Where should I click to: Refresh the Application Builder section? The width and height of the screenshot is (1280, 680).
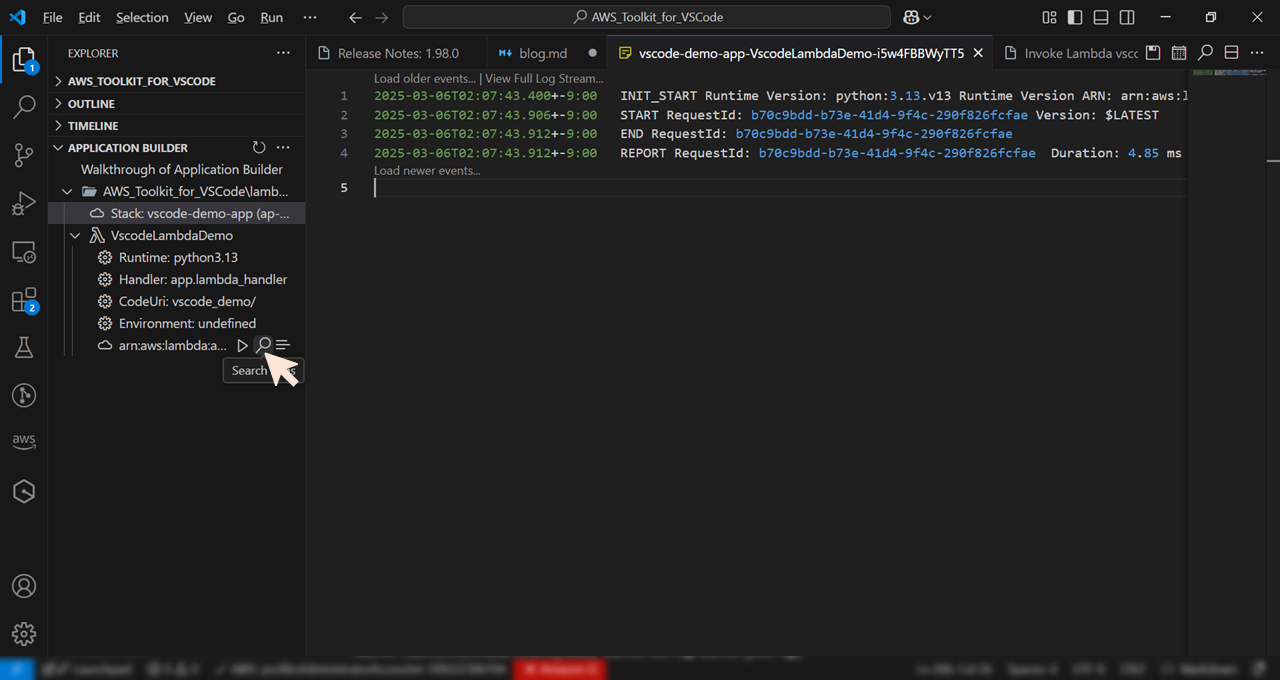click(258, 147)
